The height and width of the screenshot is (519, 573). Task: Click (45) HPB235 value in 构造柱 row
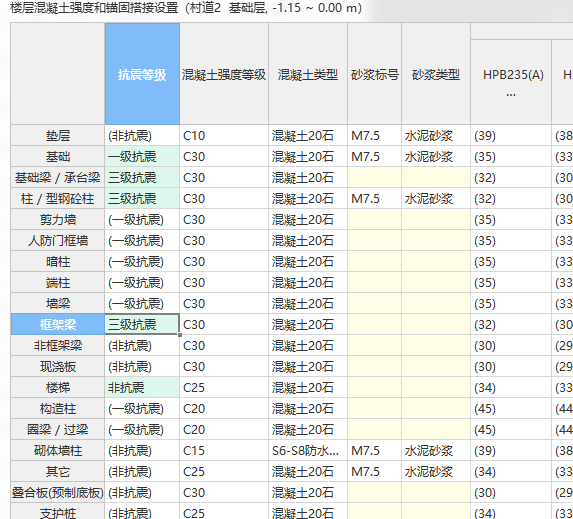[x=511, y=409]
